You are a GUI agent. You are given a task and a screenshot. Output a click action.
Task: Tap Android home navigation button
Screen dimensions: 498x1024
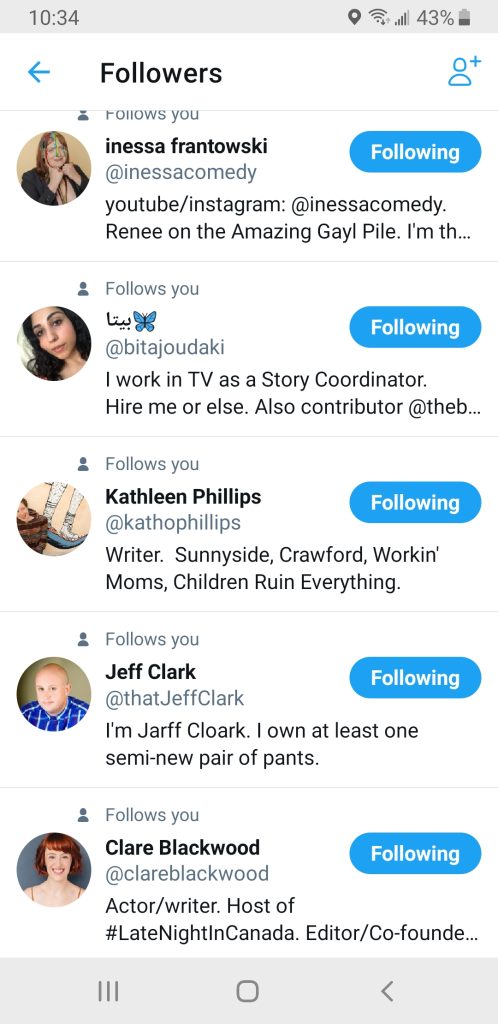[247, 991]
